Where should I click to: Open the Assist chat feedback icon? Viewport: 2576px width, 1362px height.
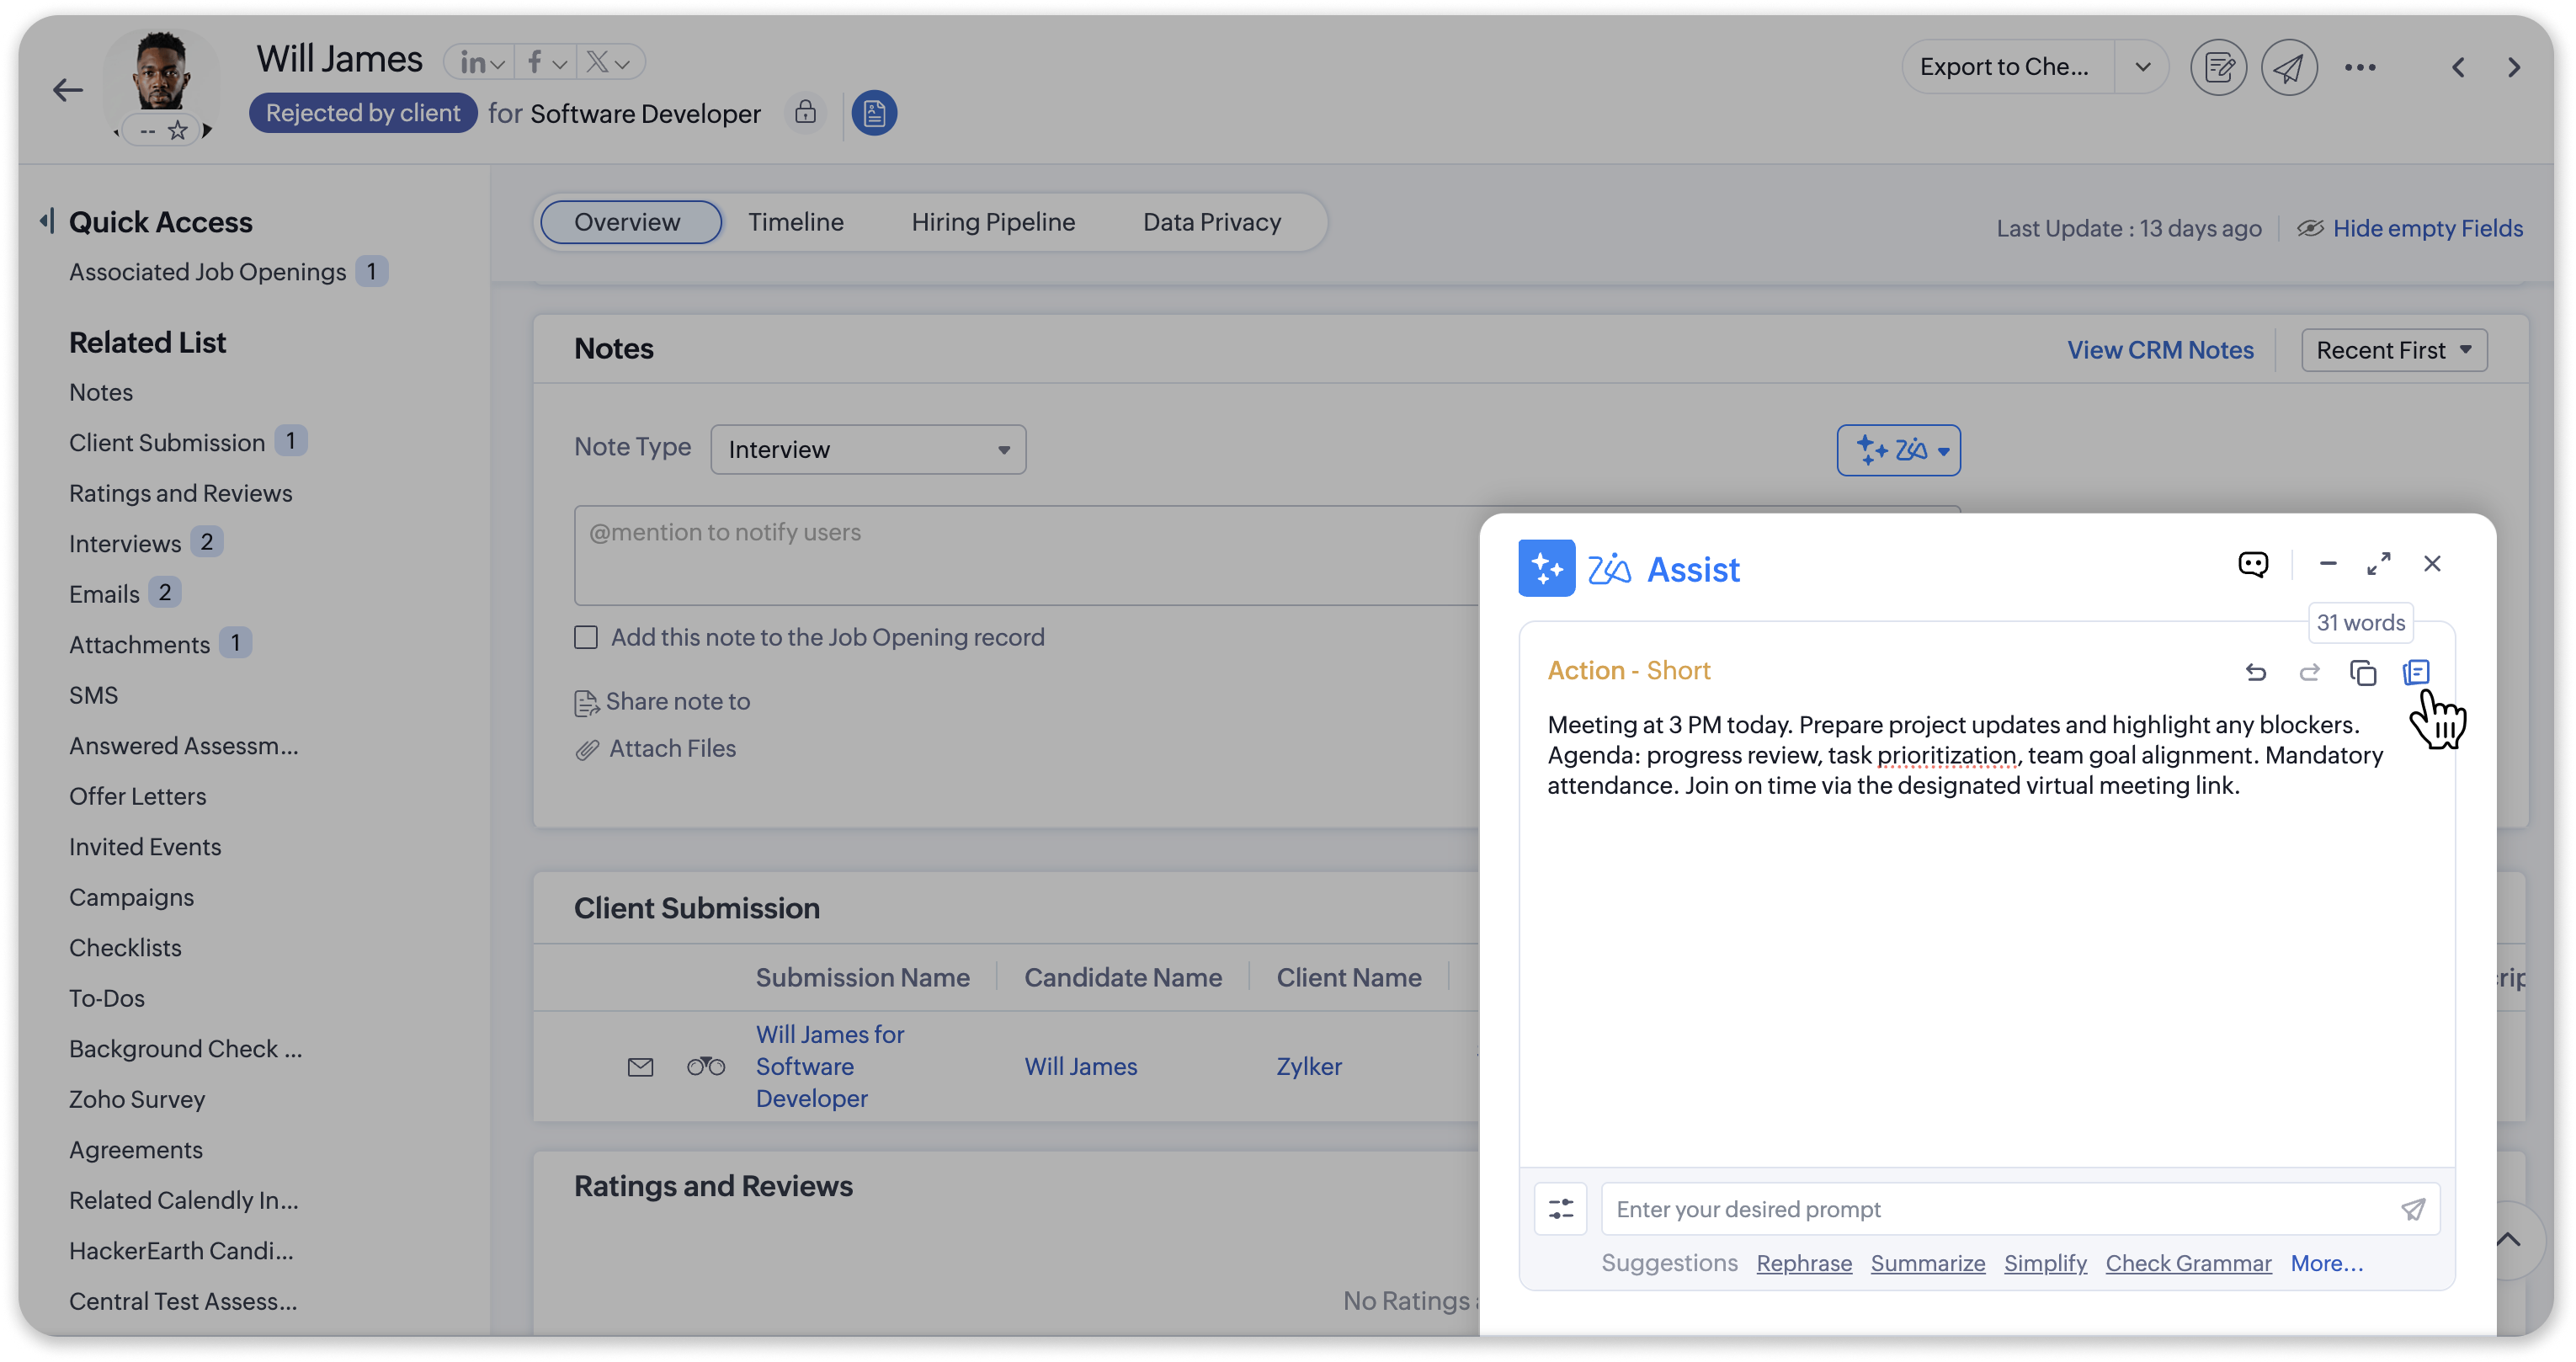coord(2252,564)
